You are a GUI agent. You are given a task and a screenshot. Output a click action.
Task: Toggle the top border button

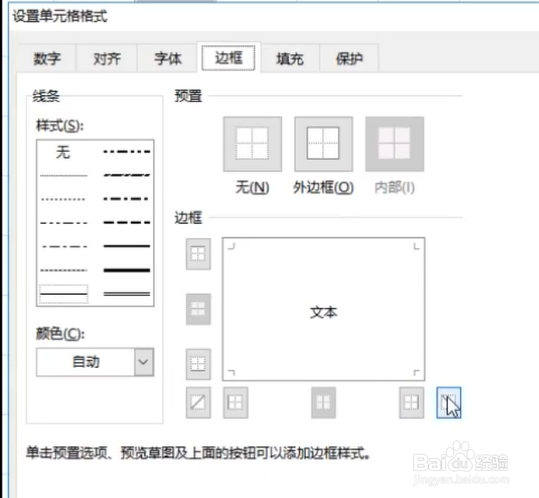point(198,254)
